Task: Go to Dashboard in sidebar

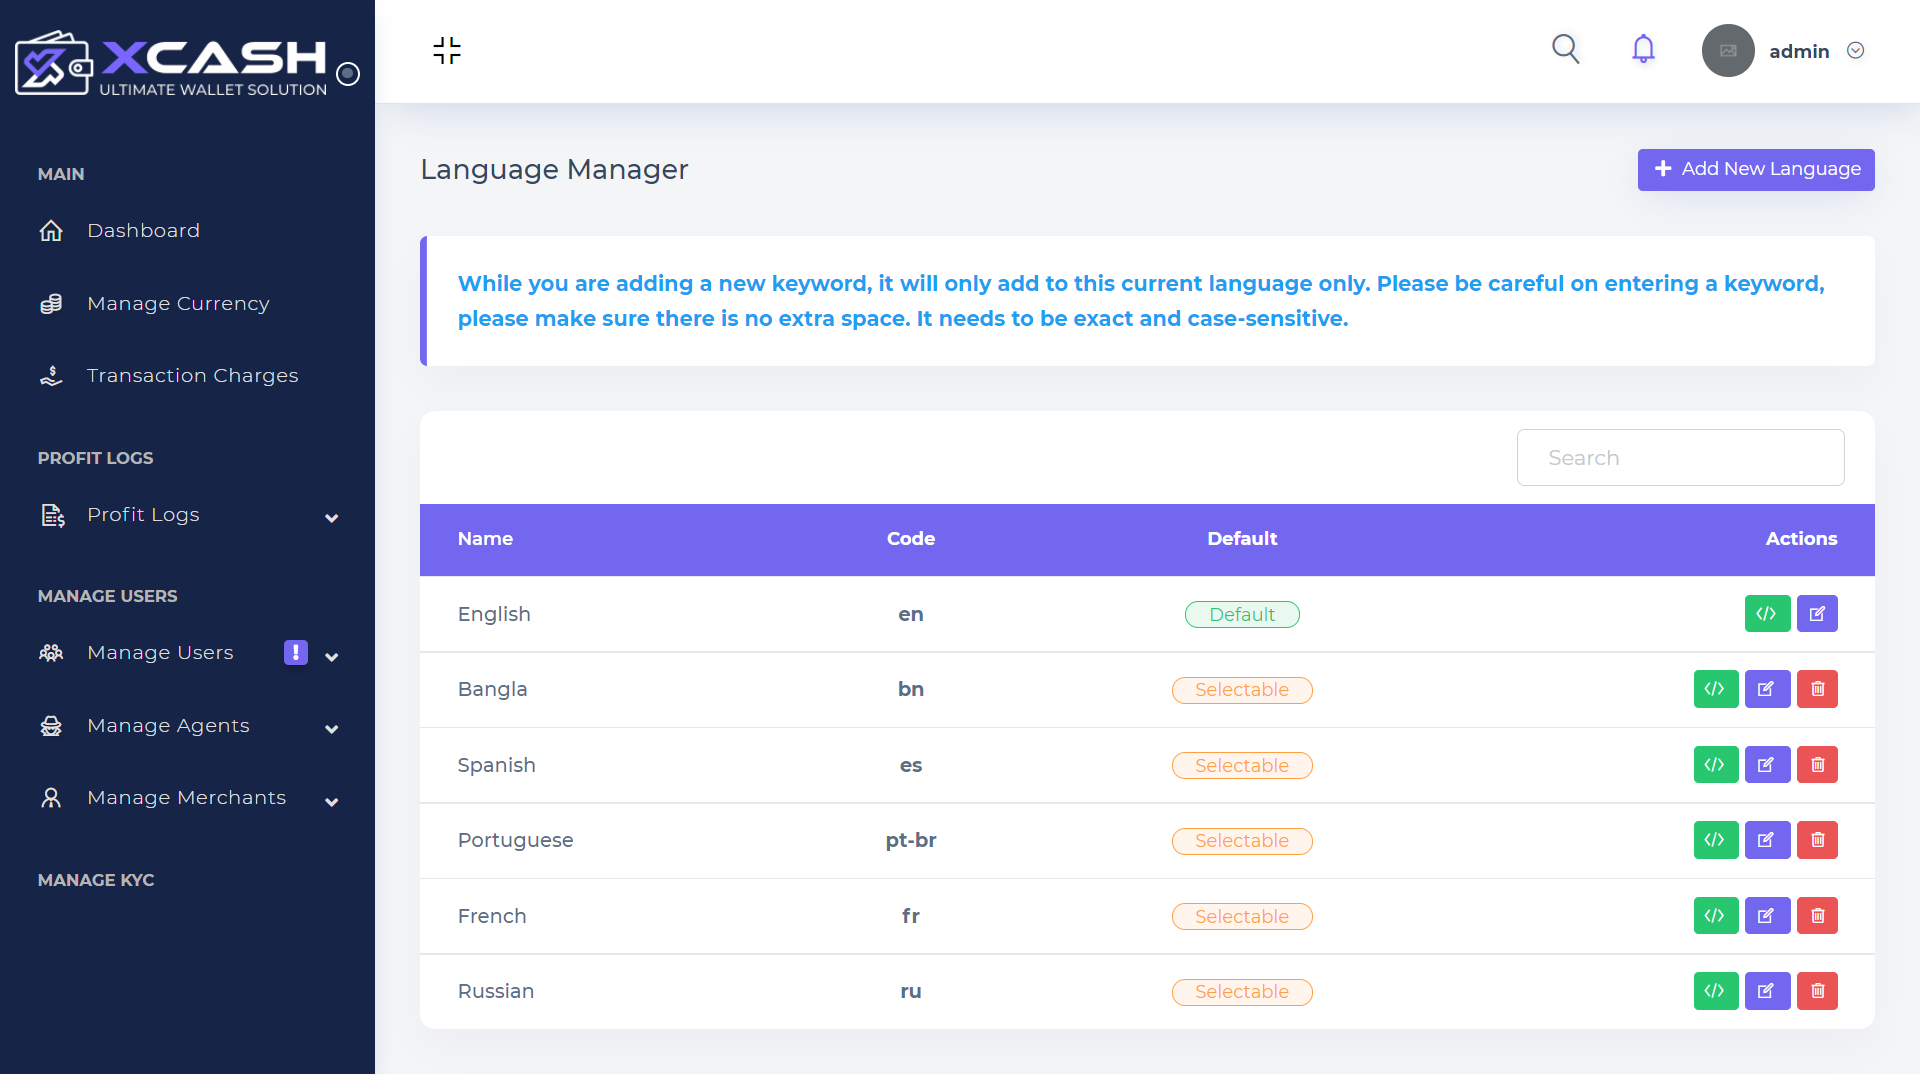Action: click(143, 231)
